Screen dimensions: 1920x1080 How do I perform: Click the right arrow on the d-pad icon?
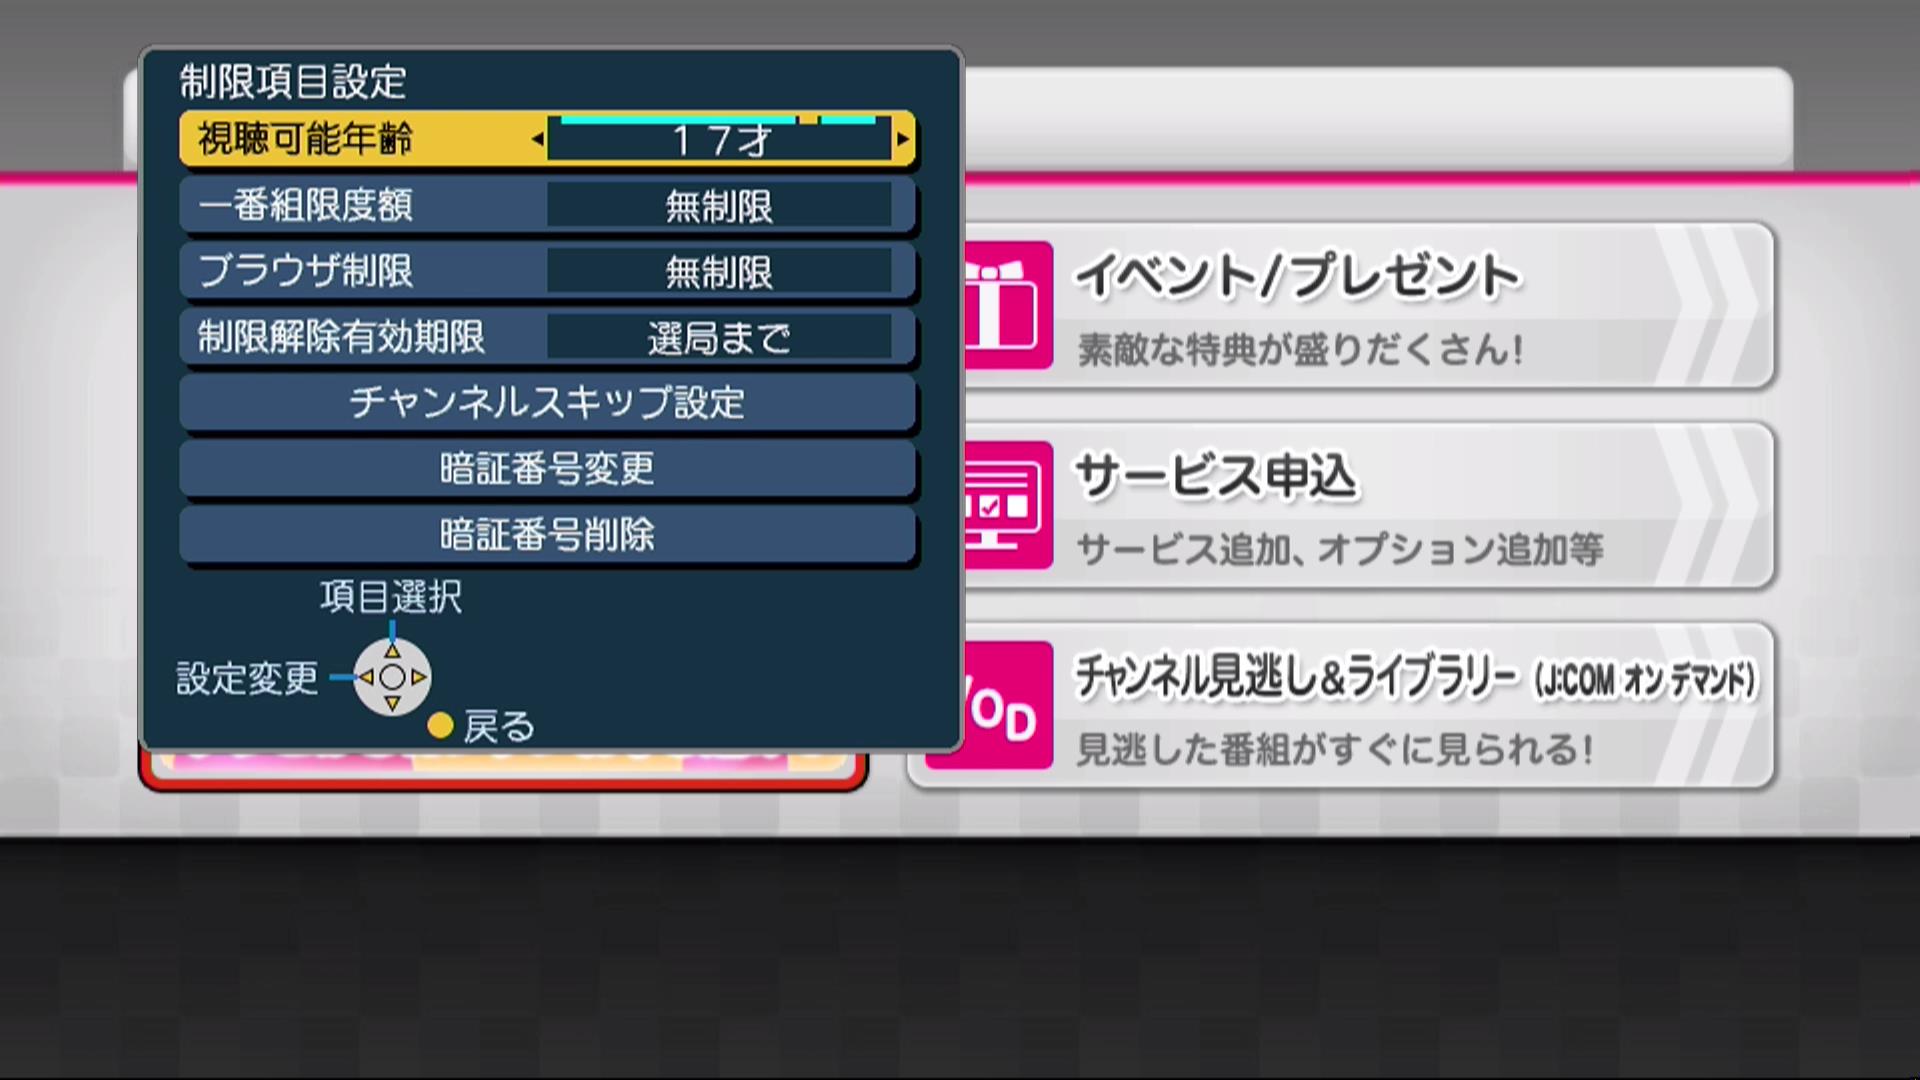click(x=419, y=677)
